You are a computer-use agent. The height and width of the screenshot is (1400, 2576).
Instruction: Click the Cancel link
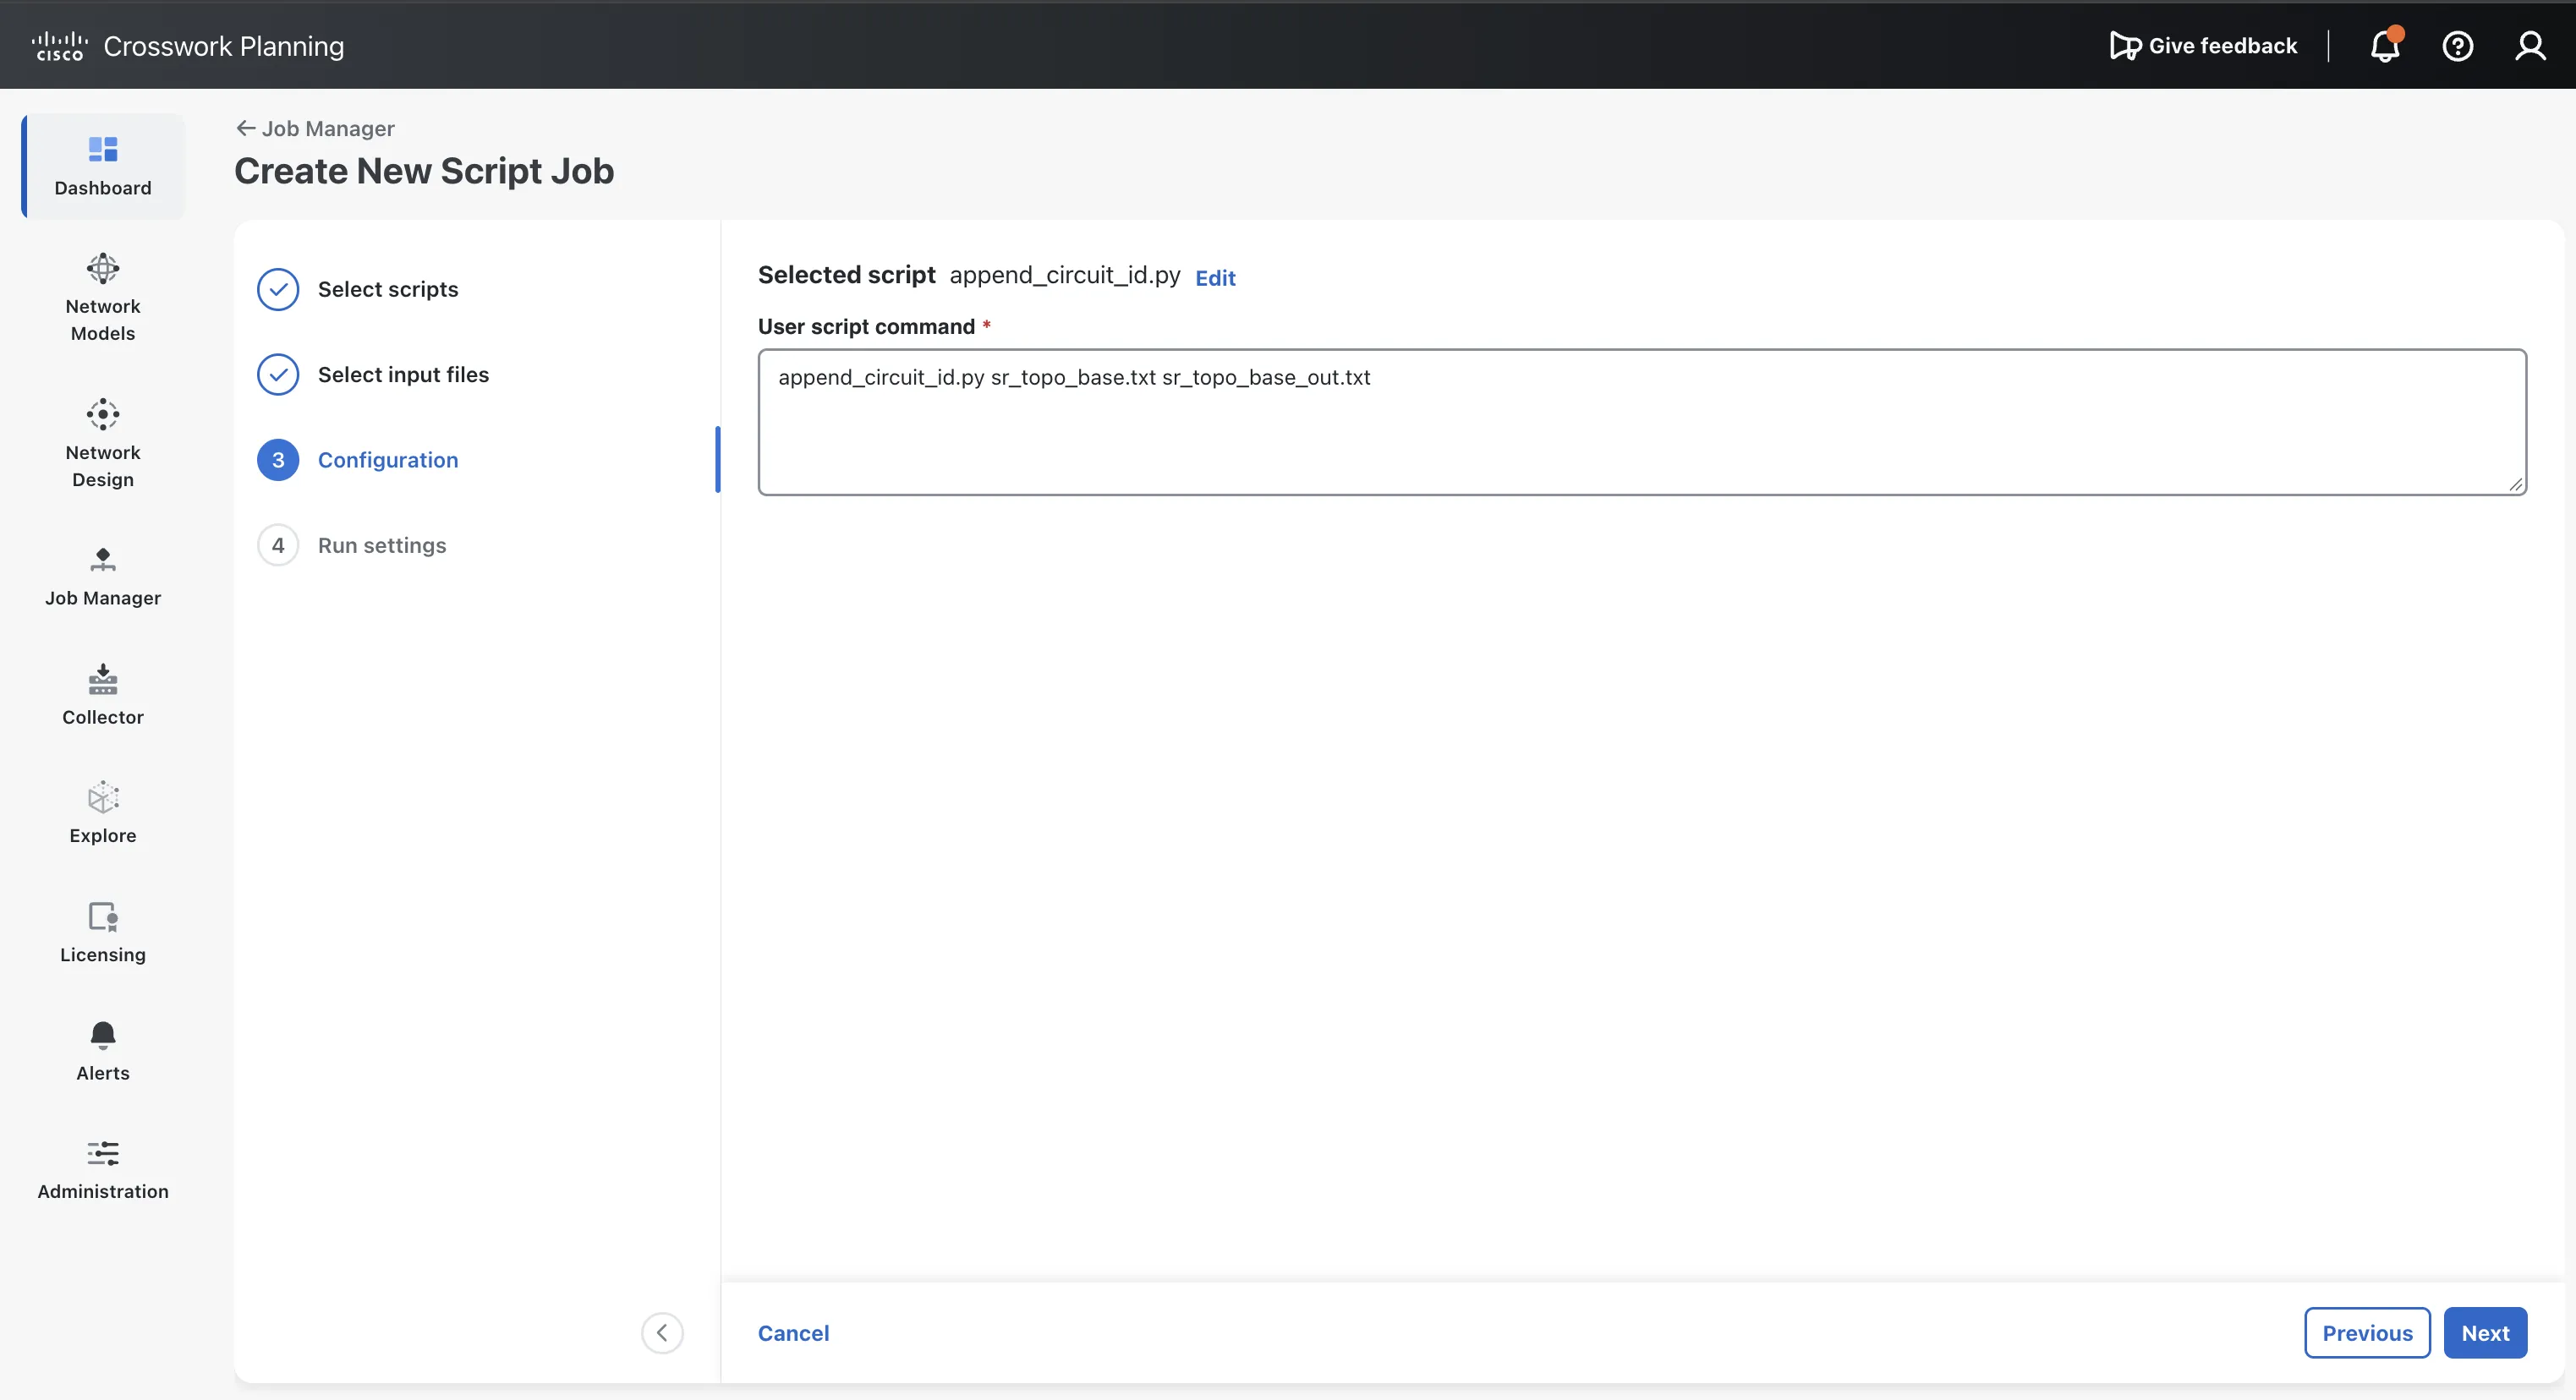click(x=793, y=1333)
